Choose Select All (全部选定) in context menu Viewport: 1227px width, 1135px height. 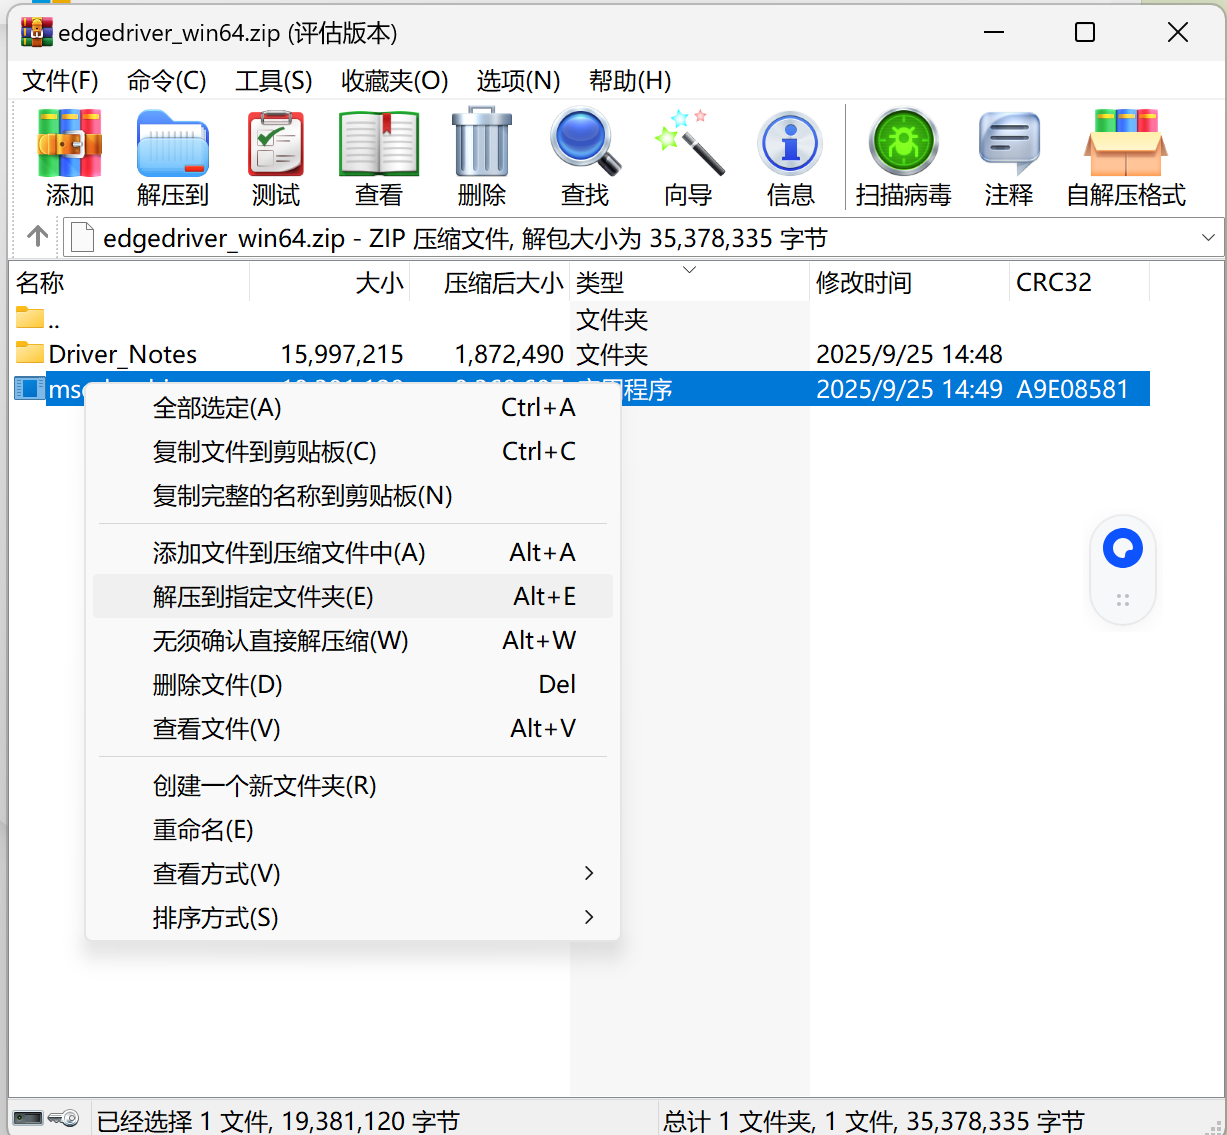point(352,408)
